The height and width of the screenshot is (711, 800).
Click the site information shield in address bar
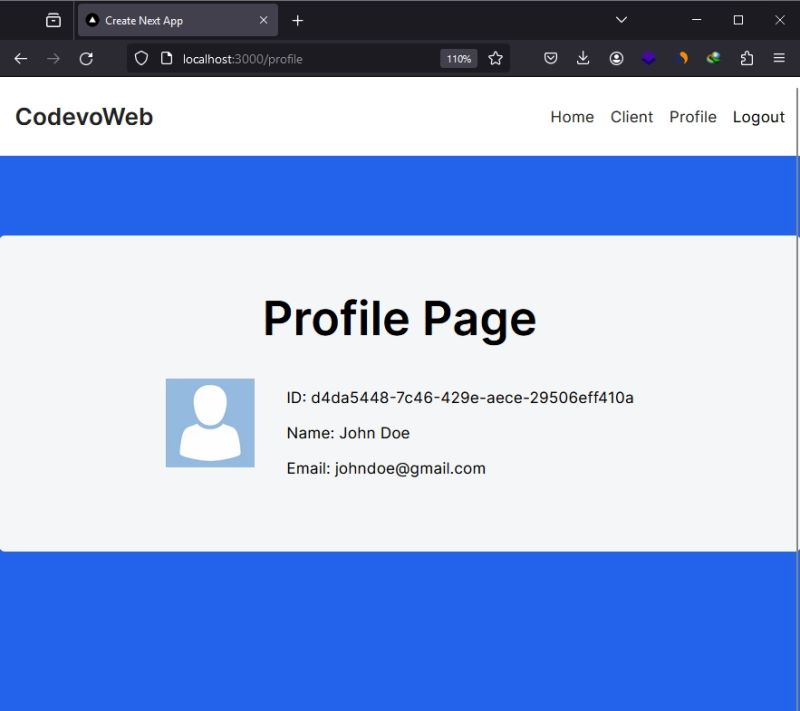pyautogui.click(x=140, y=58)
